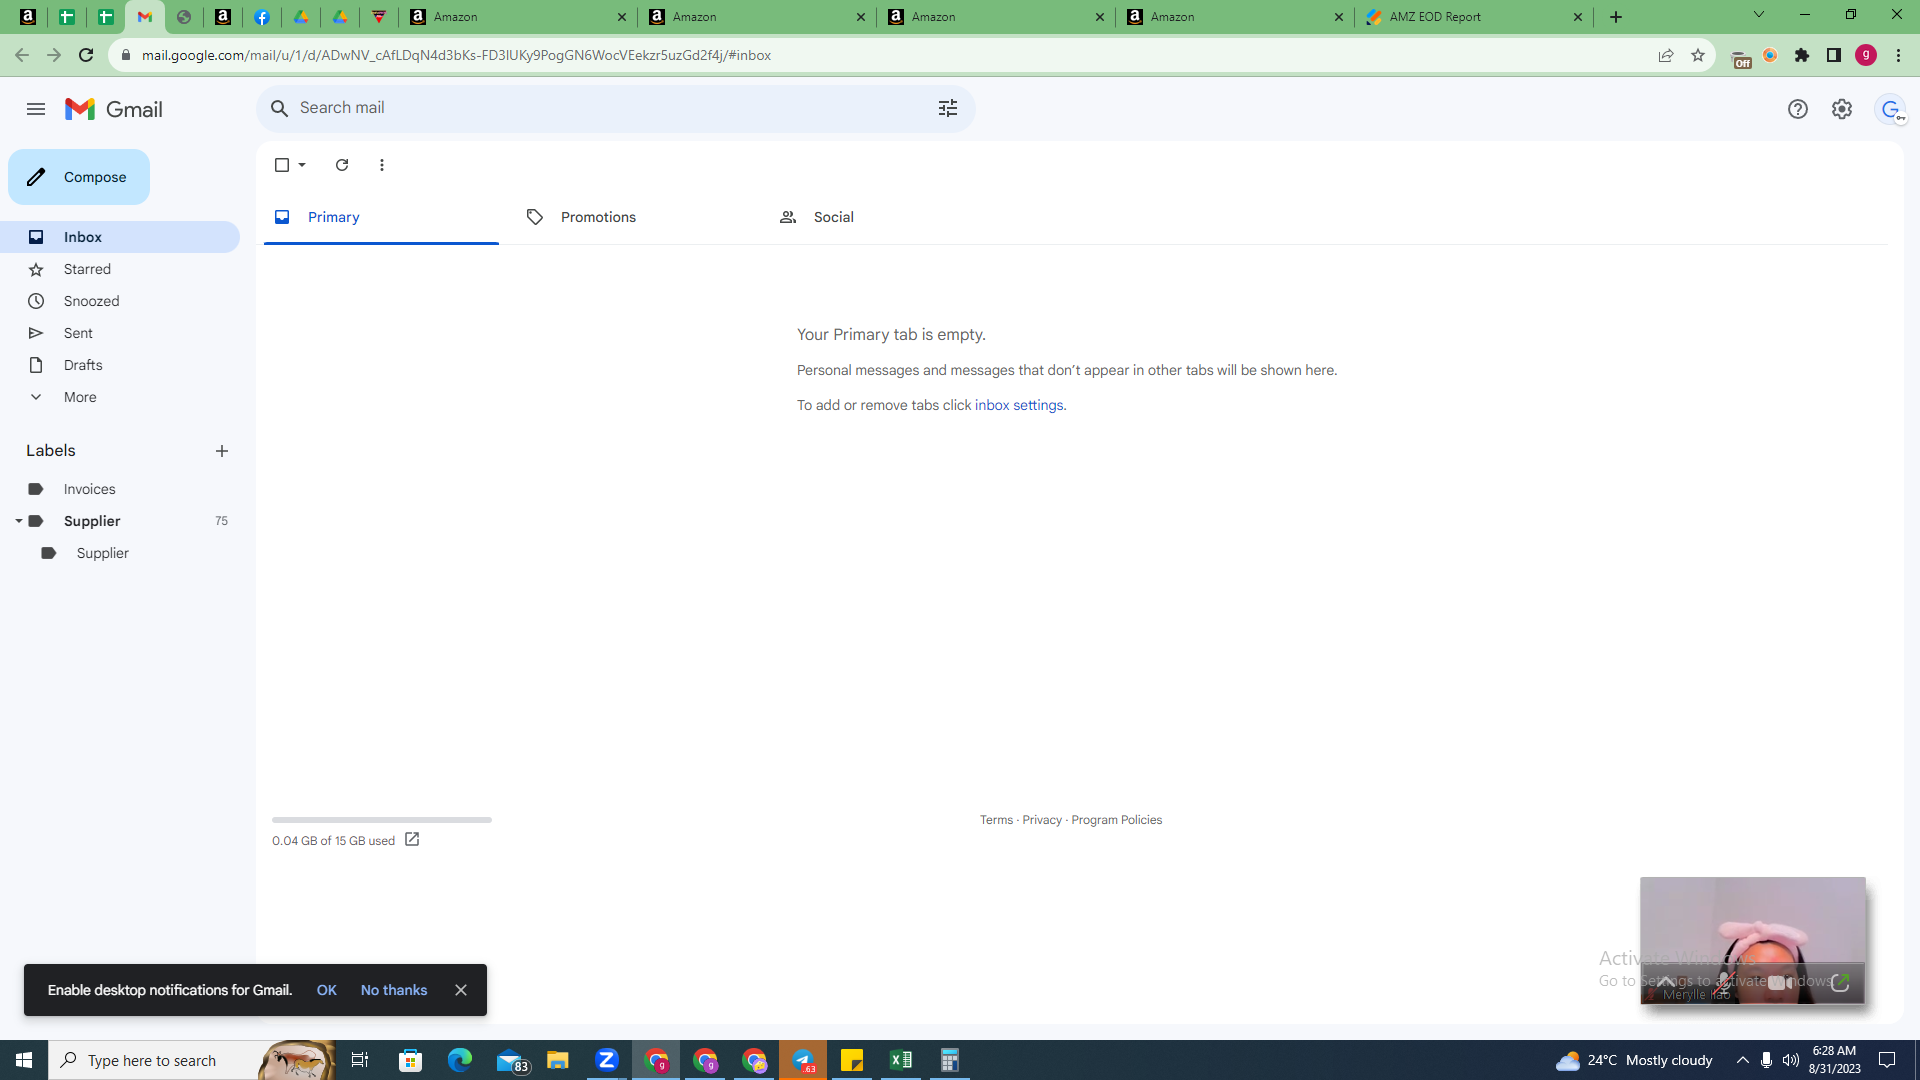This screenshot has height=1080, width=1920.
Task: Open the nested Supplier sub-label
Action: coord(120,553)
